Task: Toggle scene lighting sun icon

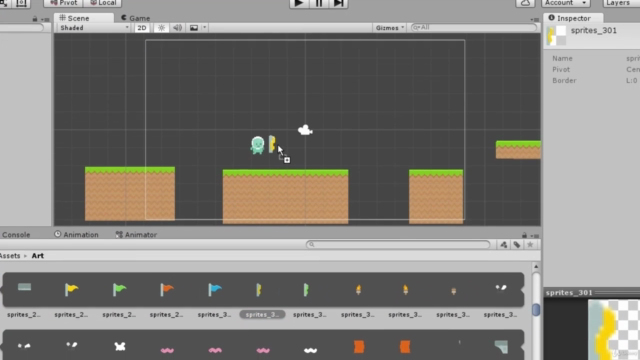Action: point(162,28)
